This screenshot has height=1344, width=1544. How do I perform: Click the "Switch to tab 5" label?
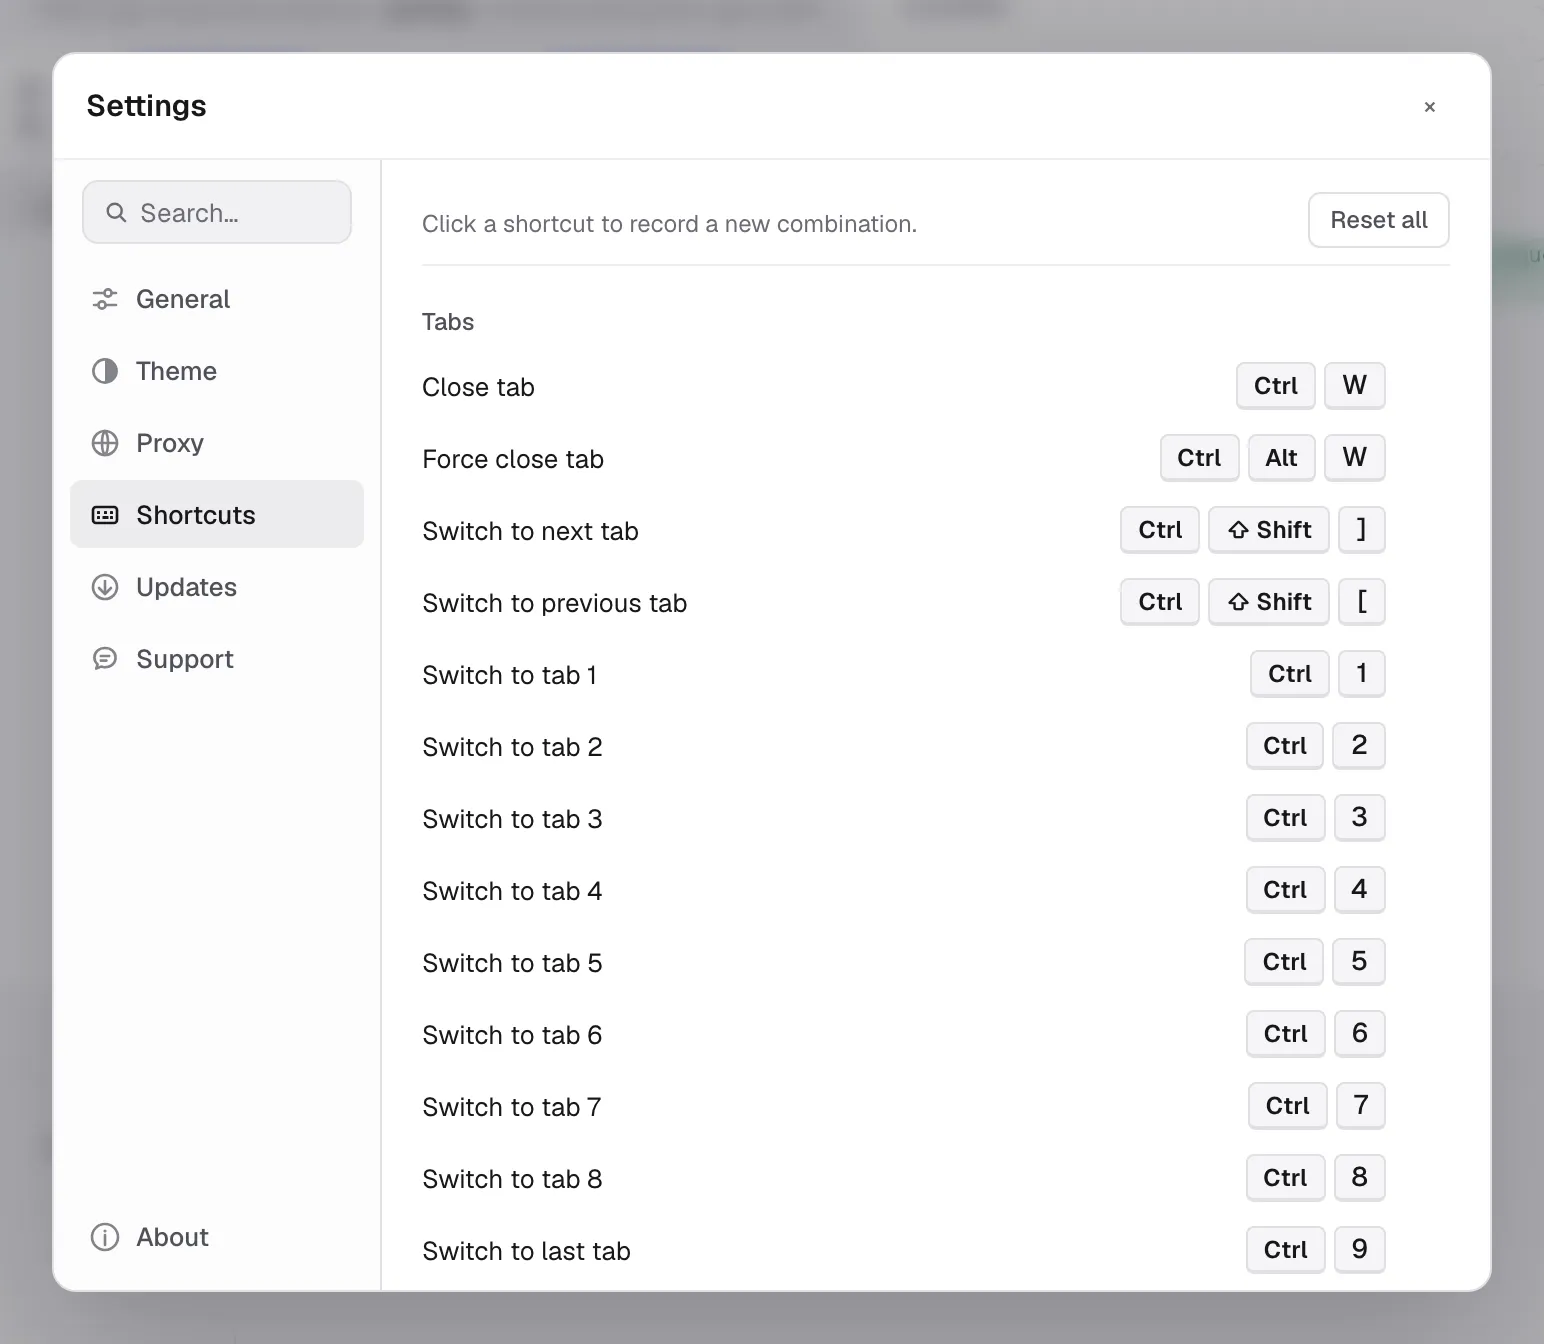pyautogui.click(x=512, y=963)
